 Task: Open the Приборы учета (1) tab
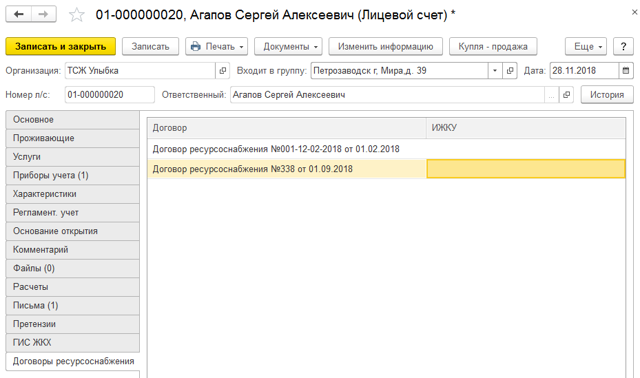(72, 176)
